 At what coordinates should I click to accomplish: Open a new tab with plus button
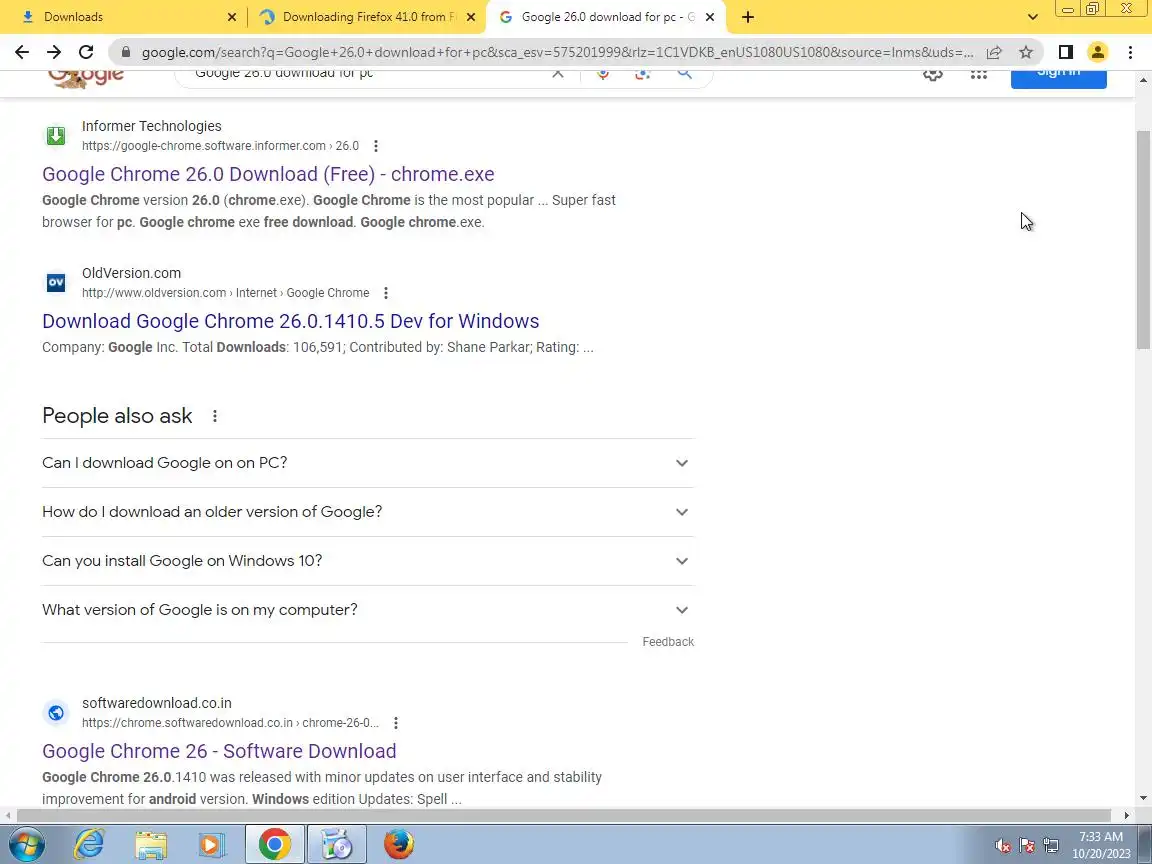[748, 17]
